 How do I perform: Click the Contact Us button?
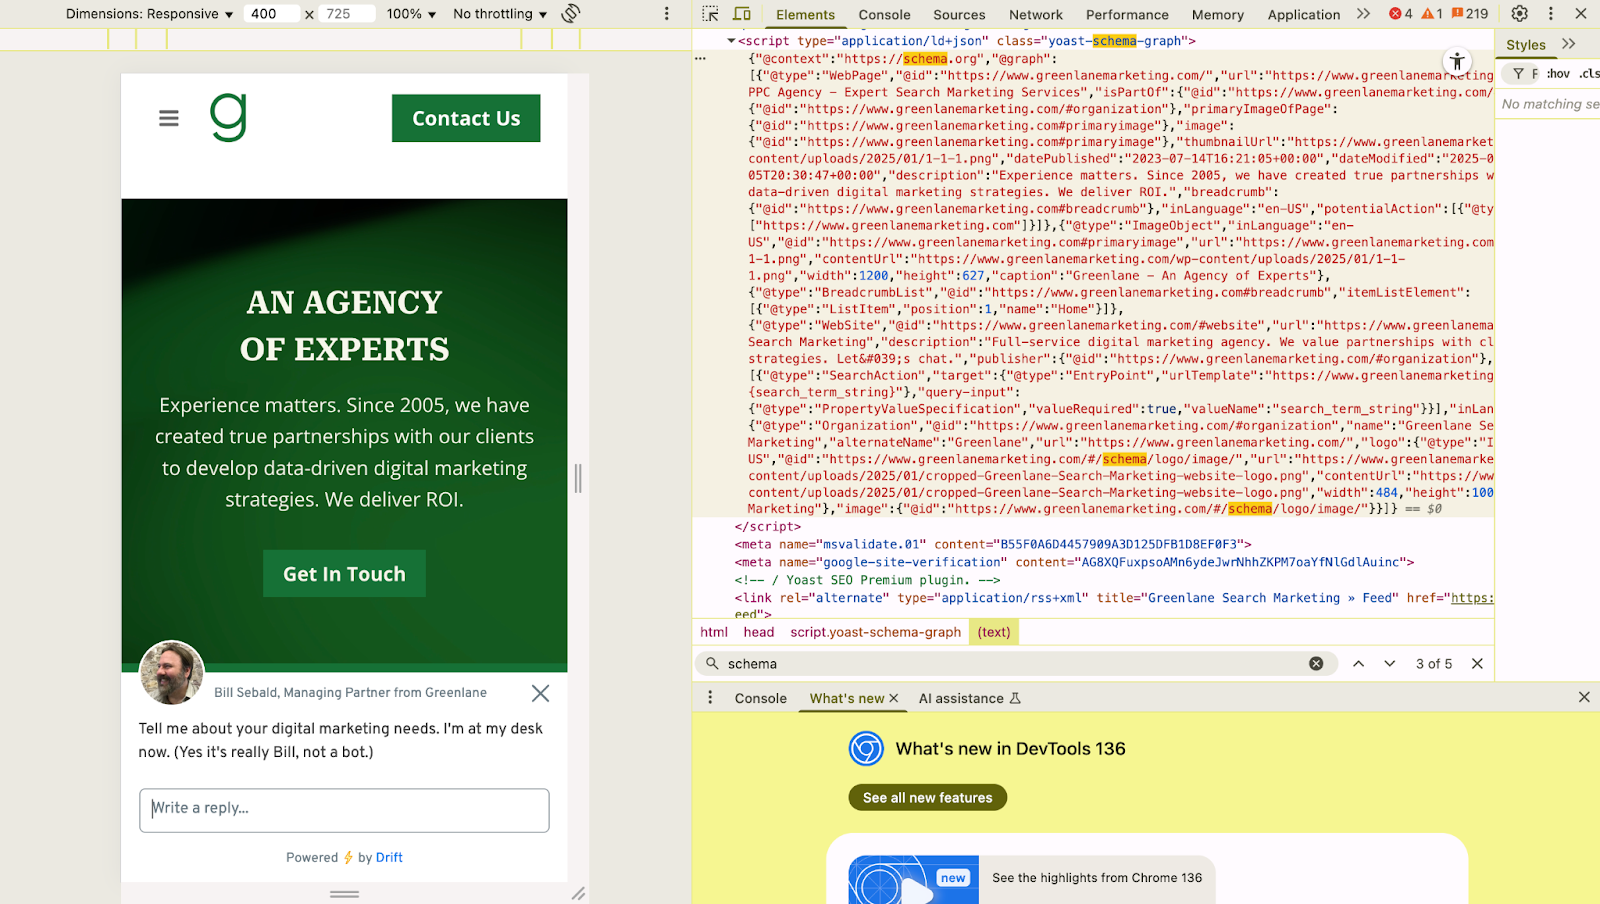point(466,118)
